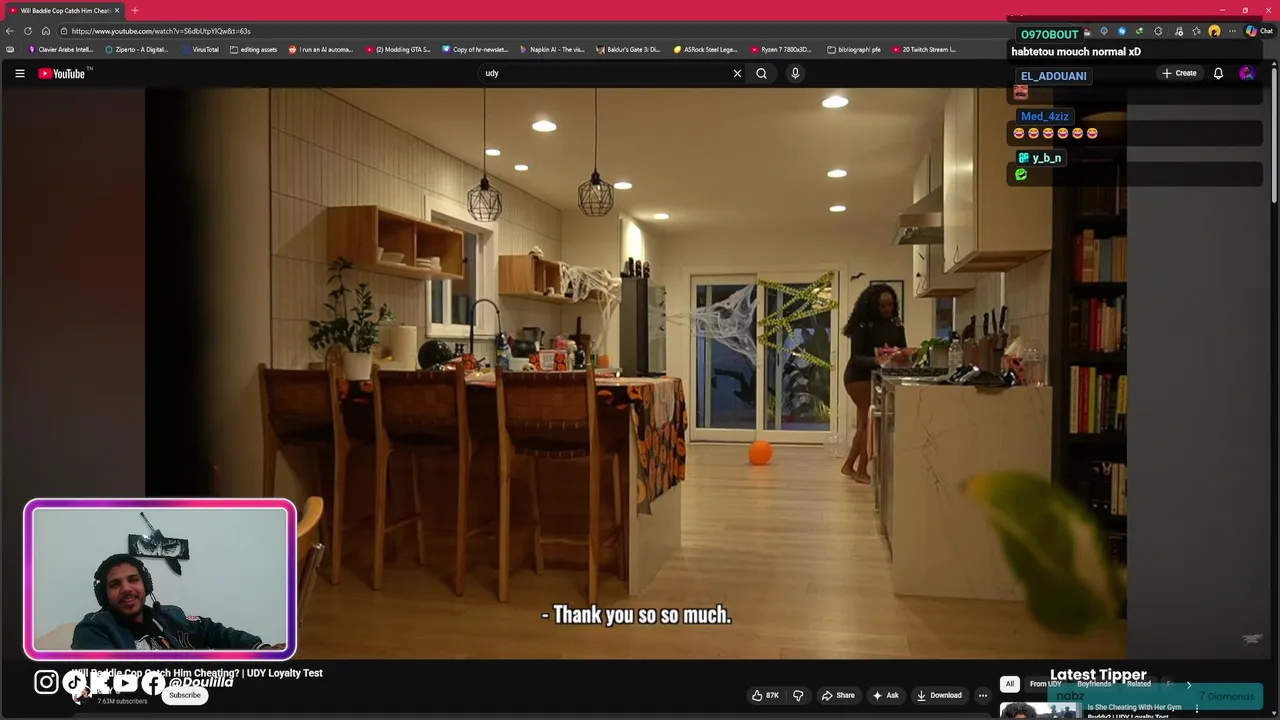Open more video actions ellipsis menu
Screen dimensions: 1280x720
pos(983,695)
